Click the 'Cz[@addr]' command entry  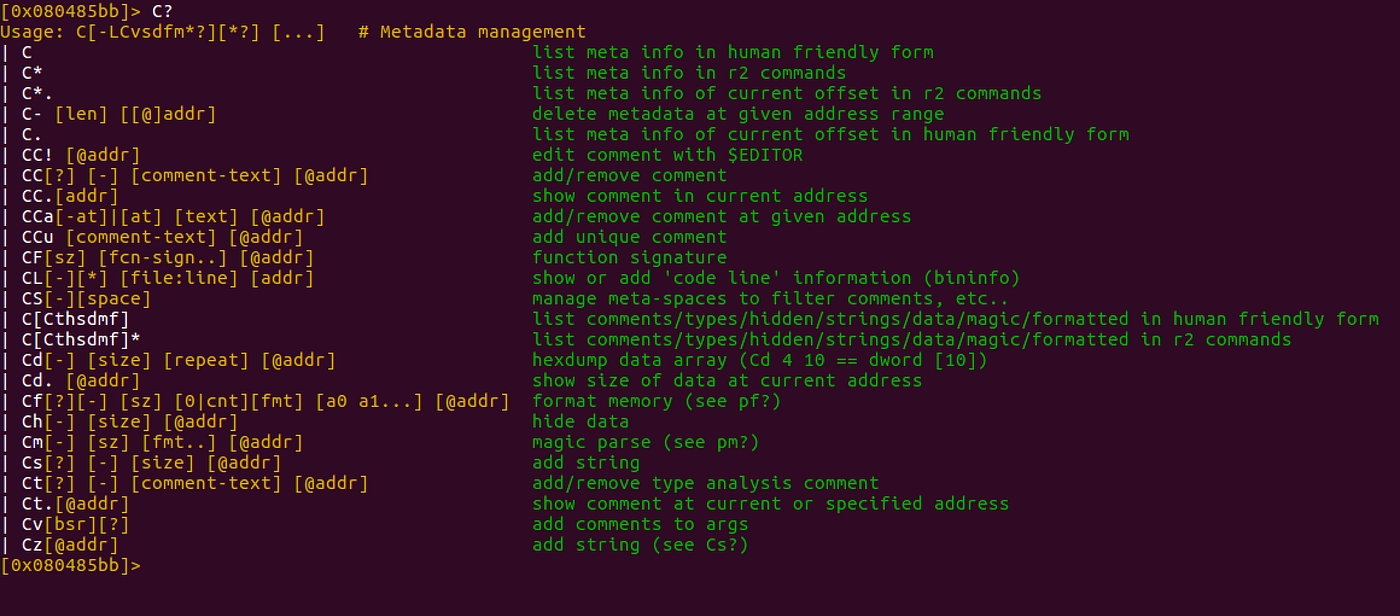70,545
